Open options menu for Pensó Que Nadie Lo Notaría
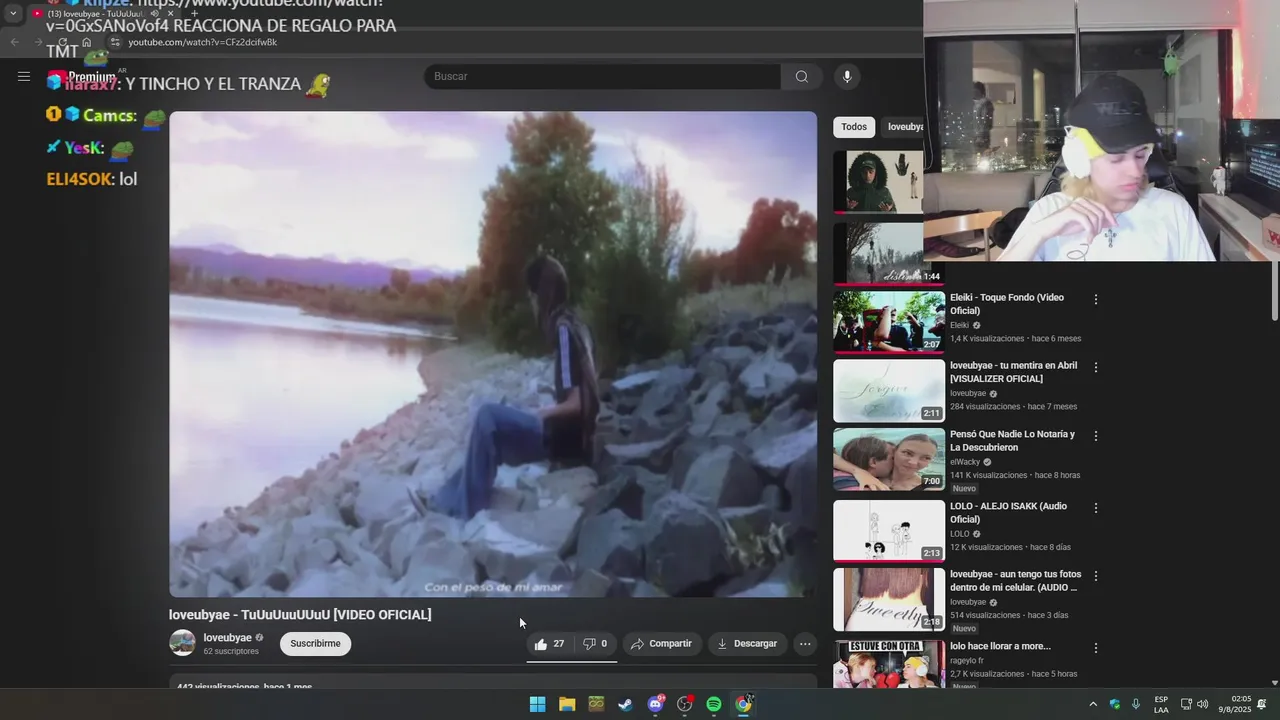1280x720 pixels. [x=1096, y=436]
